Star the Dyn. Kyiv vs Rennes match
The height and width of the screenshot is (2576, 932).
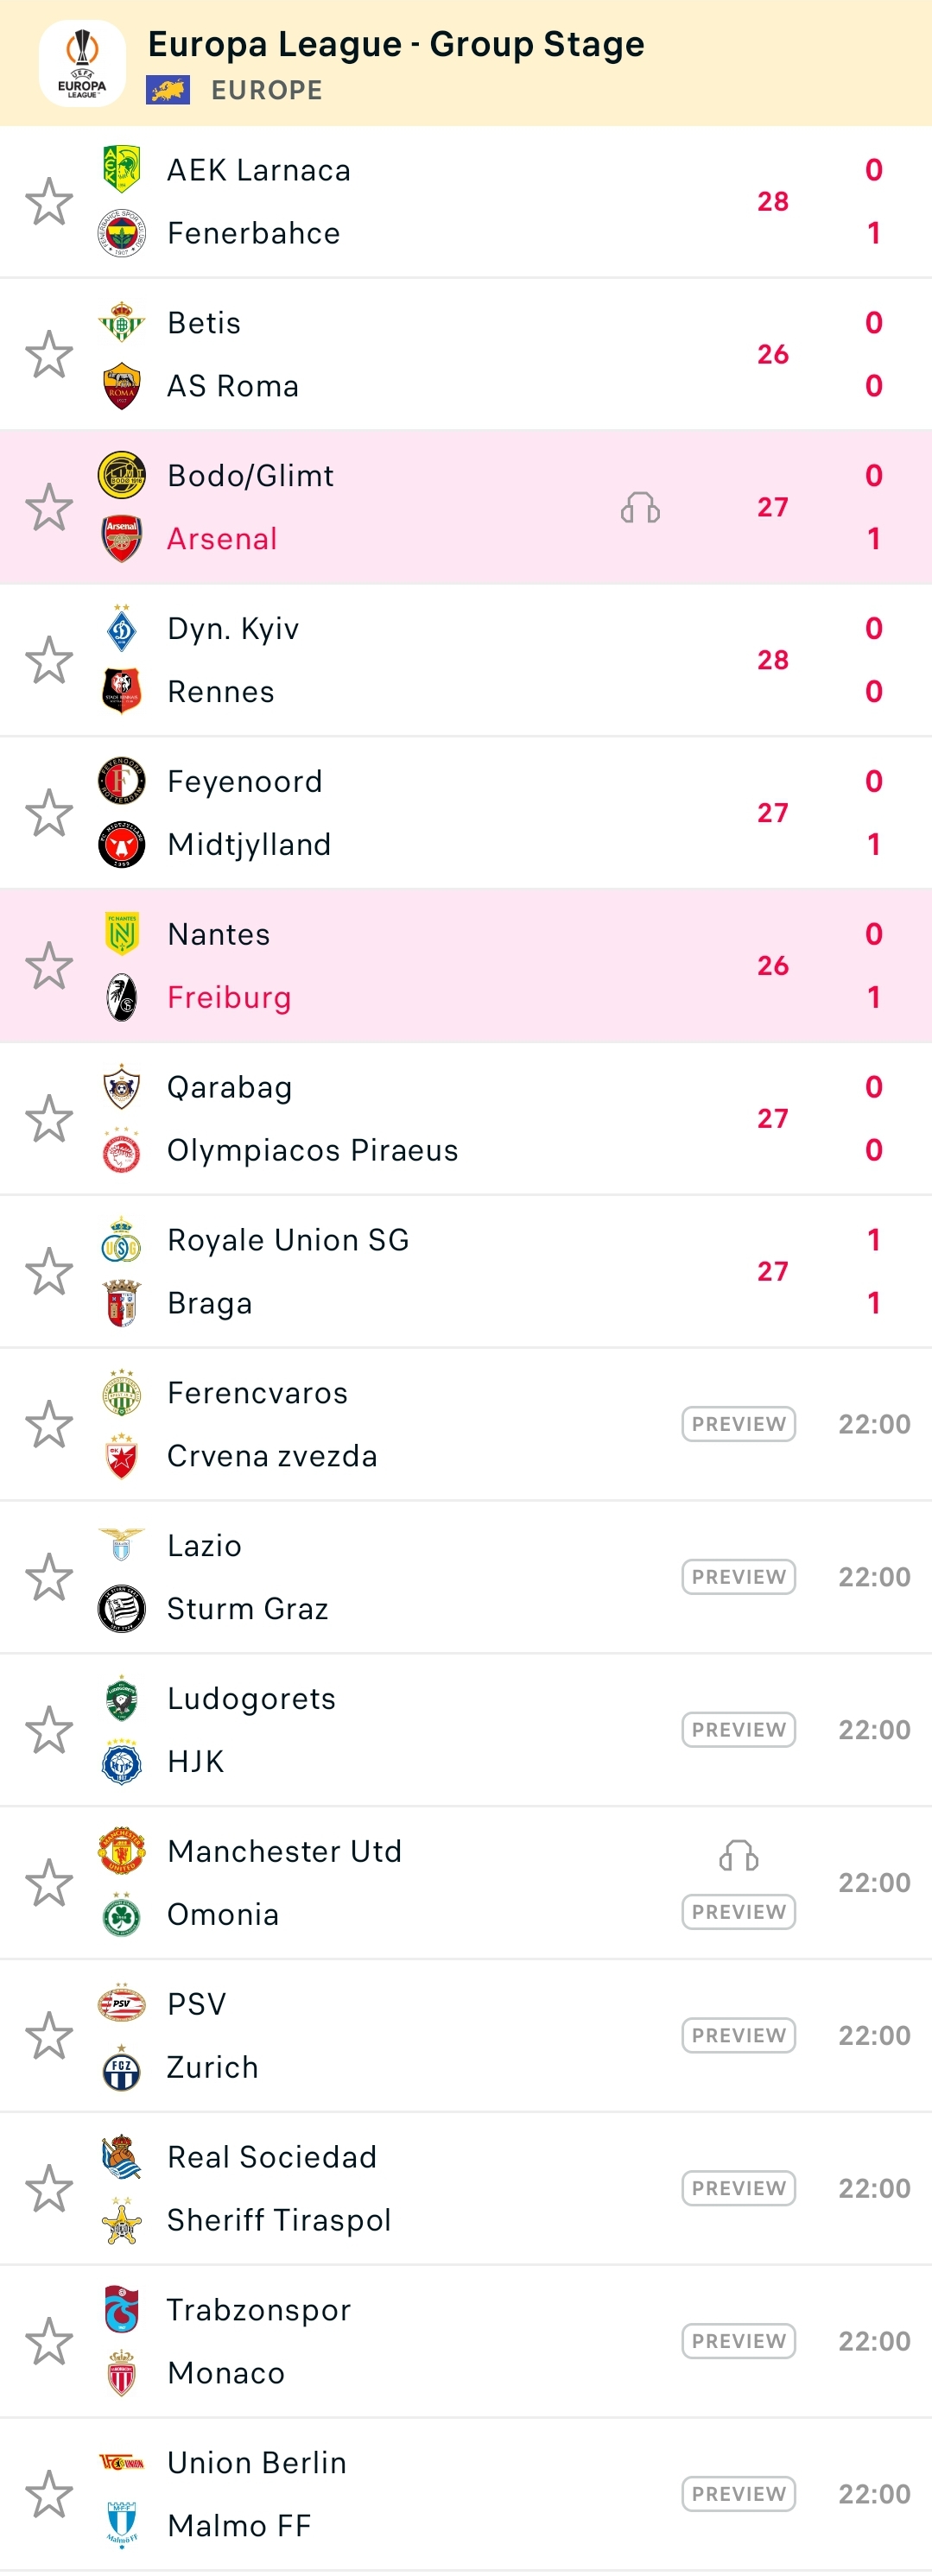click(49, 660)
